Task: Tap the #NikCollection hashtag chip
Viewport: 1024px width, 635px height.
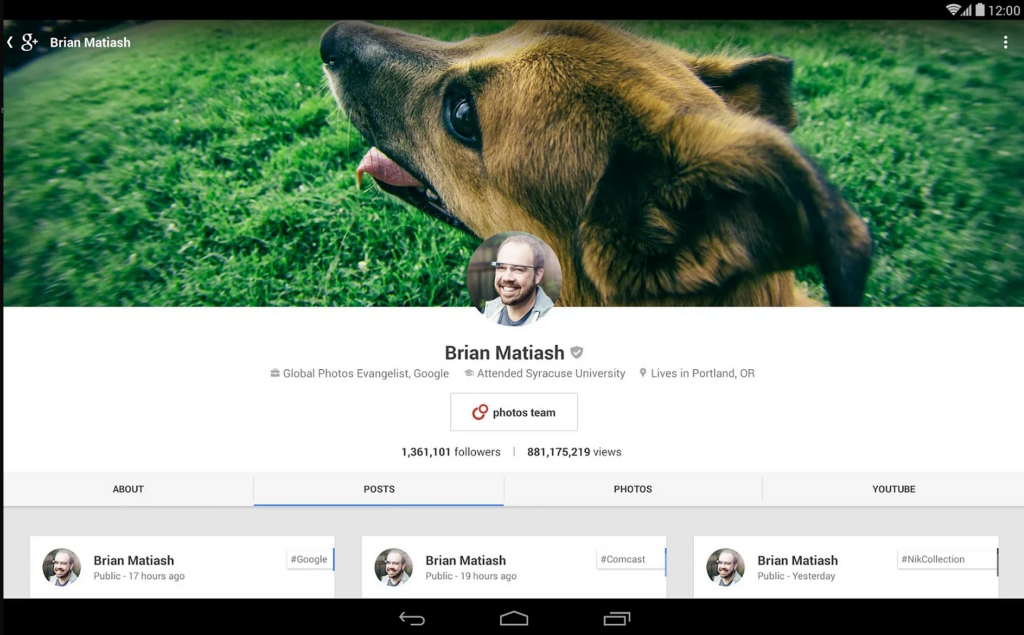Action: click(x=948, y=559)
